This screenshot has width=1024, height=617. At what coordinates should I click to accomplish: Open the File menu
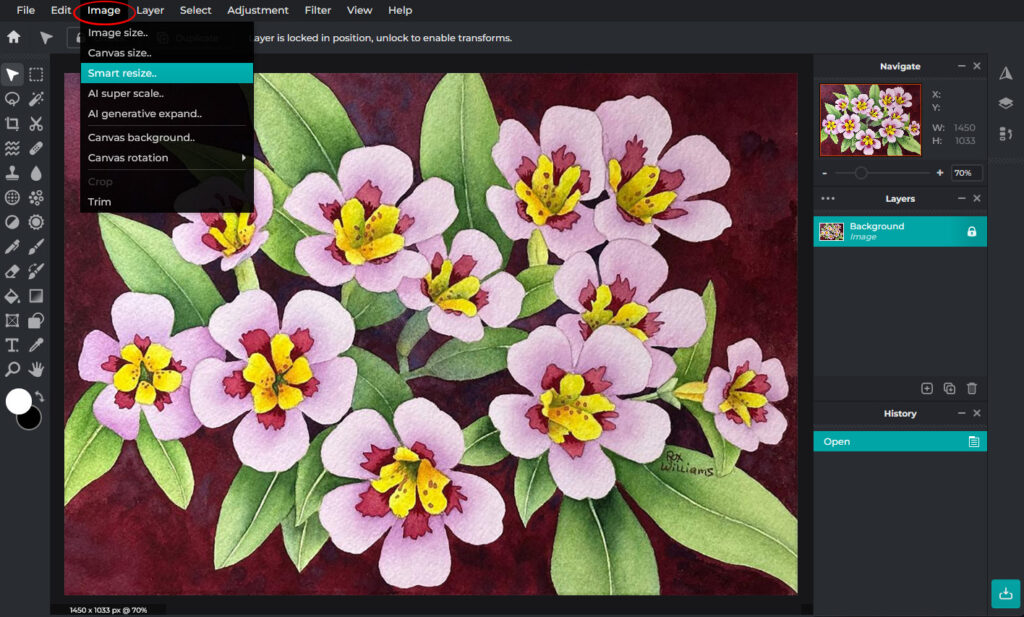(x=25, y=10)
